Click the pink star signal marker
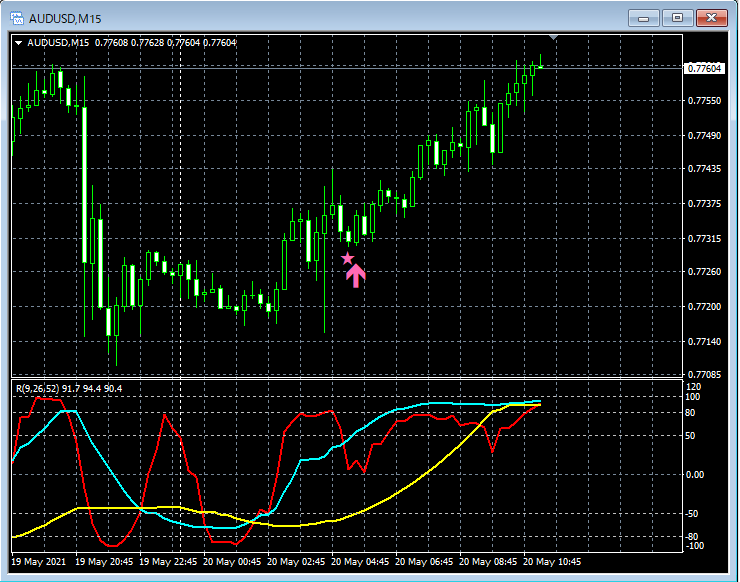This screenshot has width=740, height=582. 347,258
